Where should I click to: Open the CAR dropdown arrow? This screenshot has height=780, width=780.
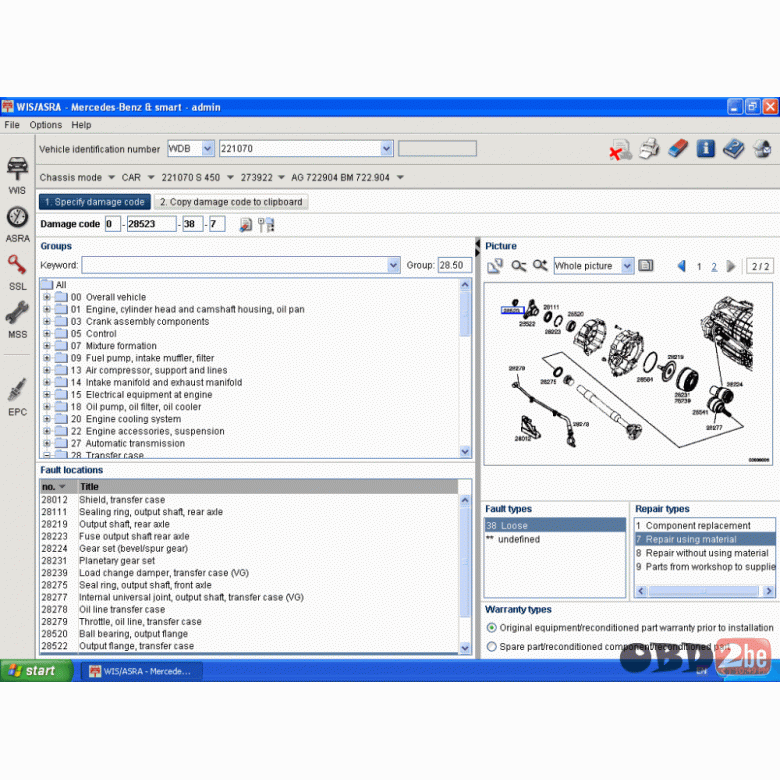[151, 178]
